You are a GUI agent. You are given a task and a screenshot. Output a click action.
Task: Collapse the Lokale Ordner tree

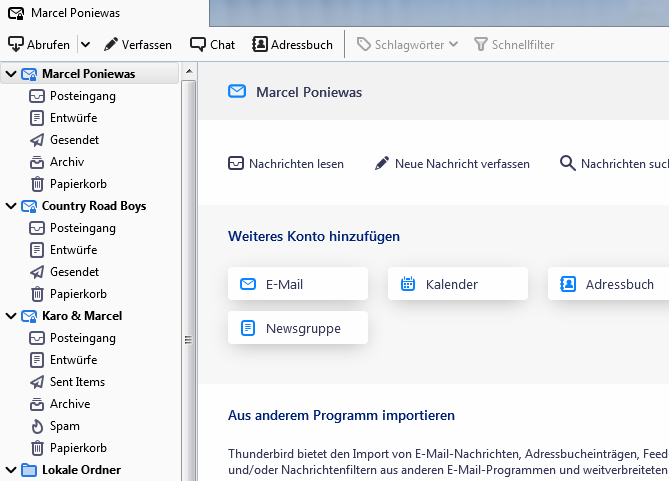pyautogui.click(x=11, y=470)
